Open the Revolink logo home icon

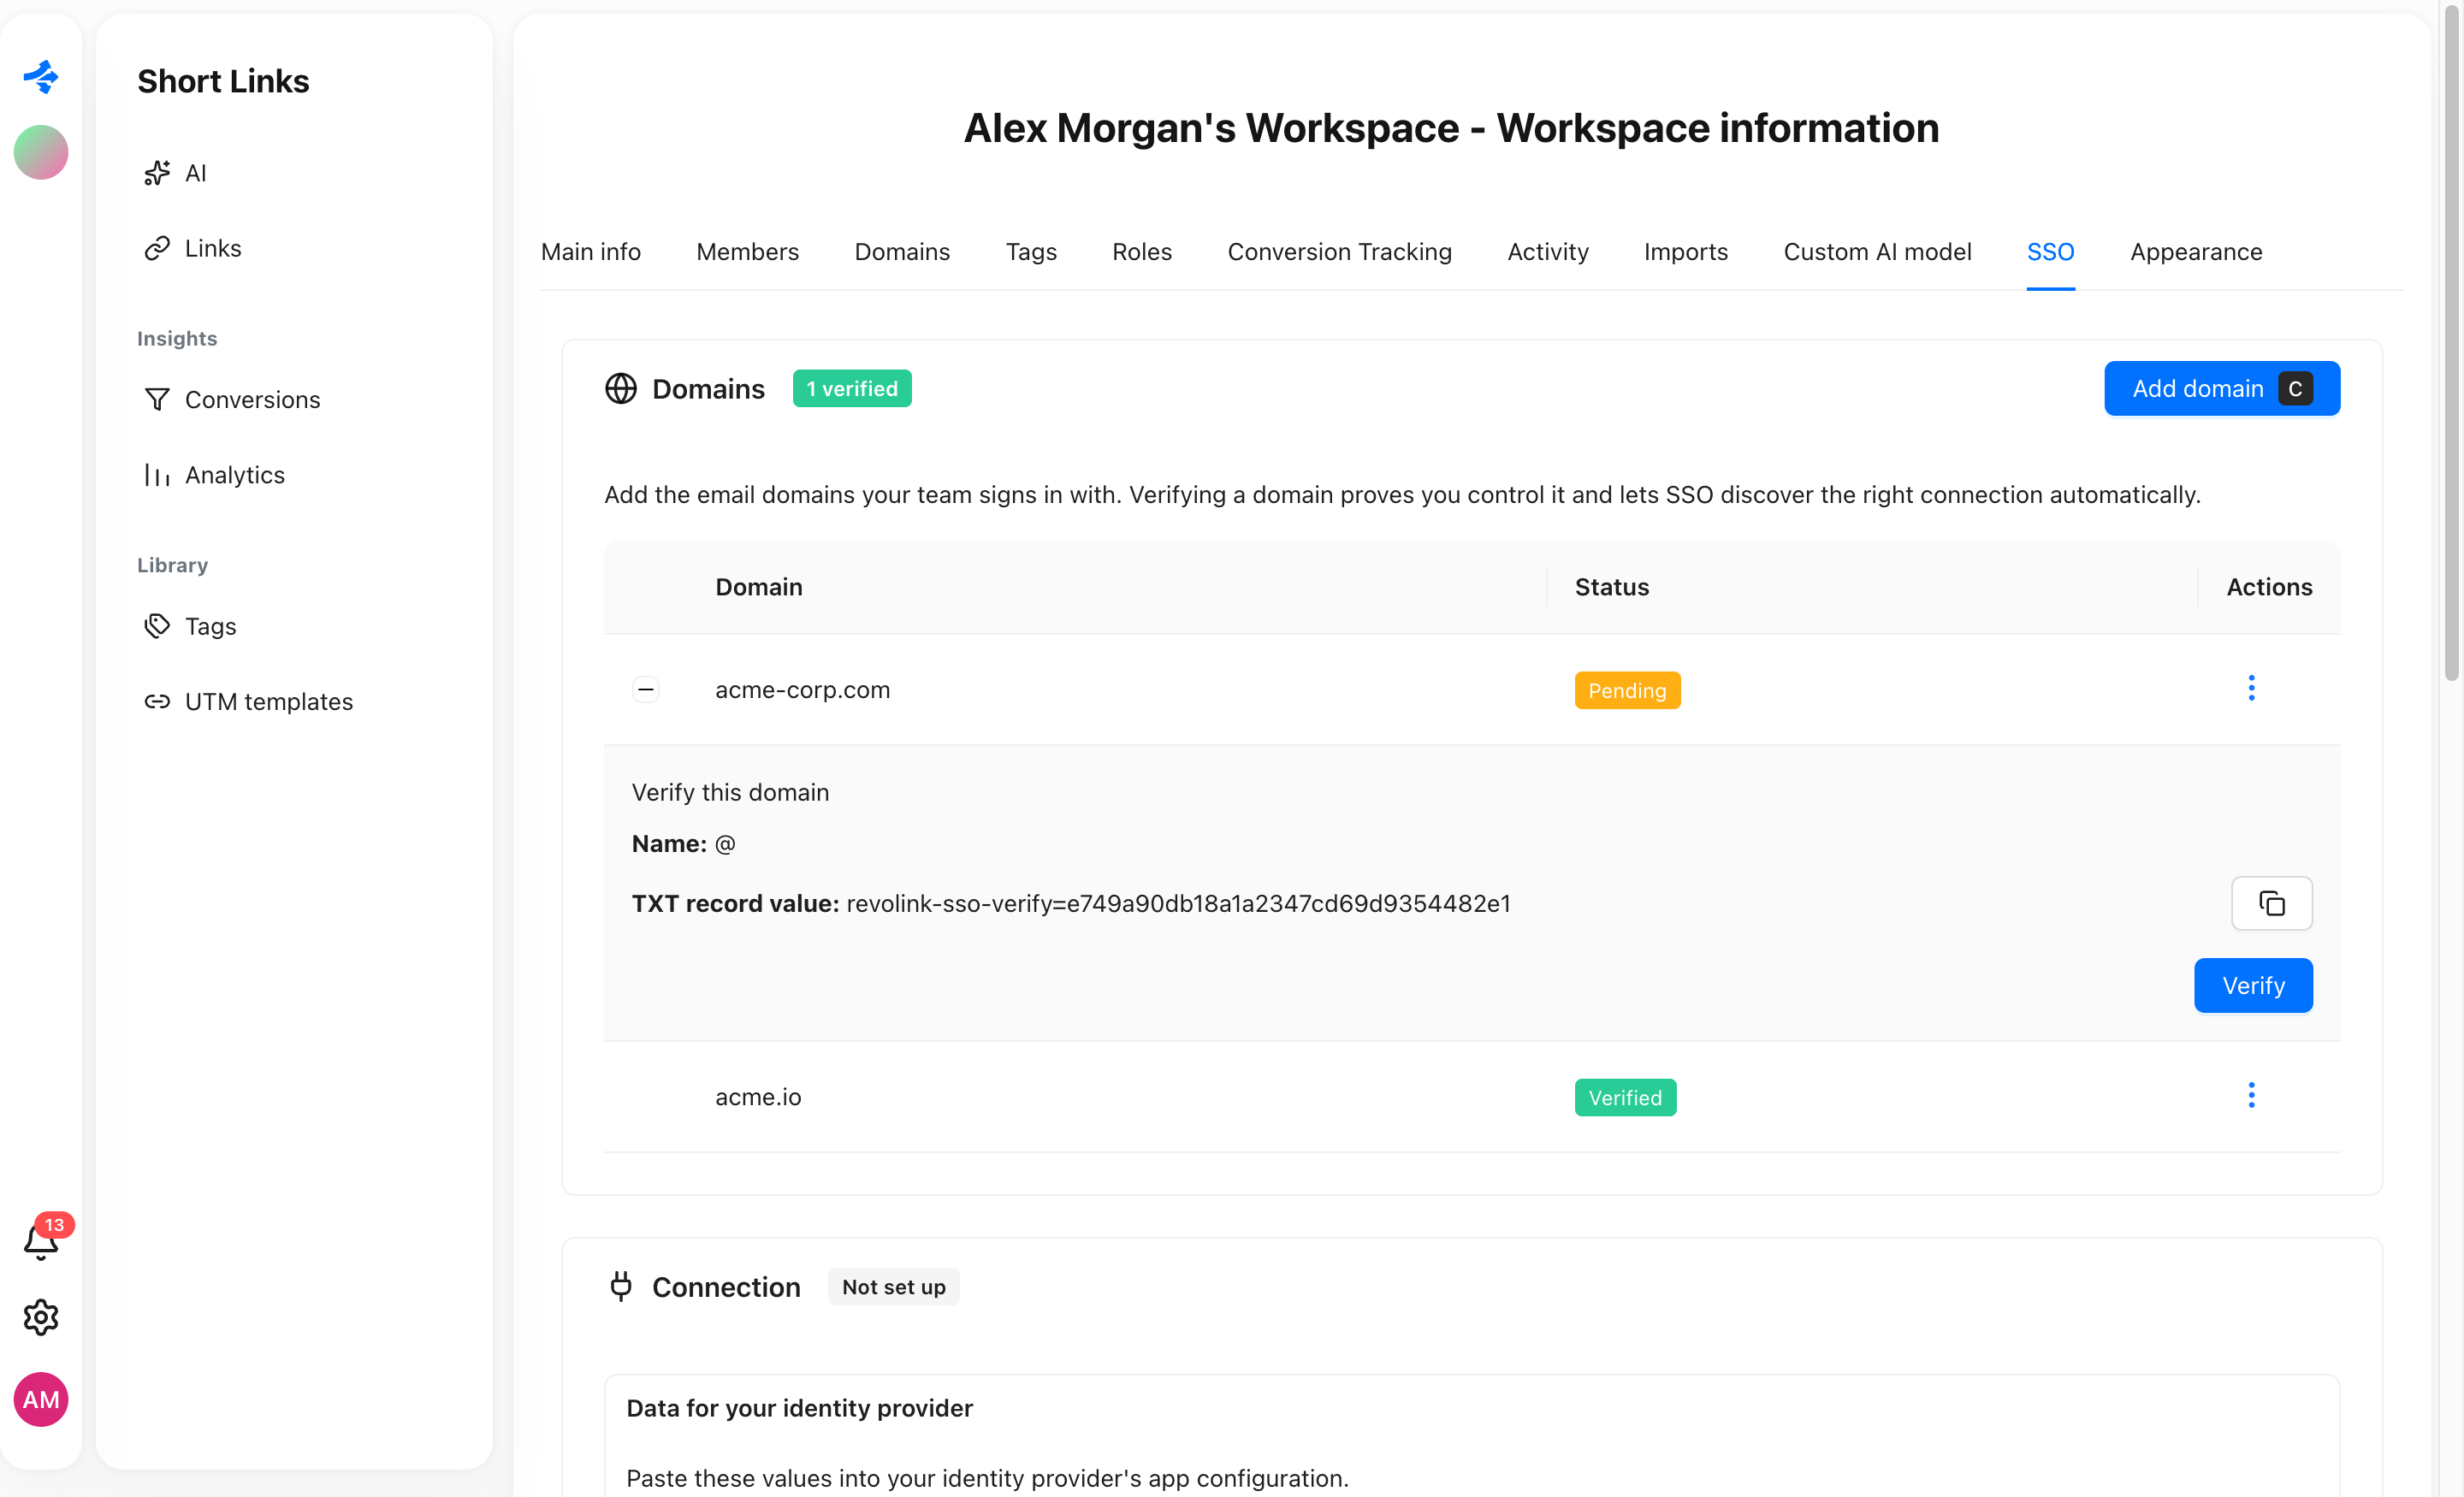(41, 77)
